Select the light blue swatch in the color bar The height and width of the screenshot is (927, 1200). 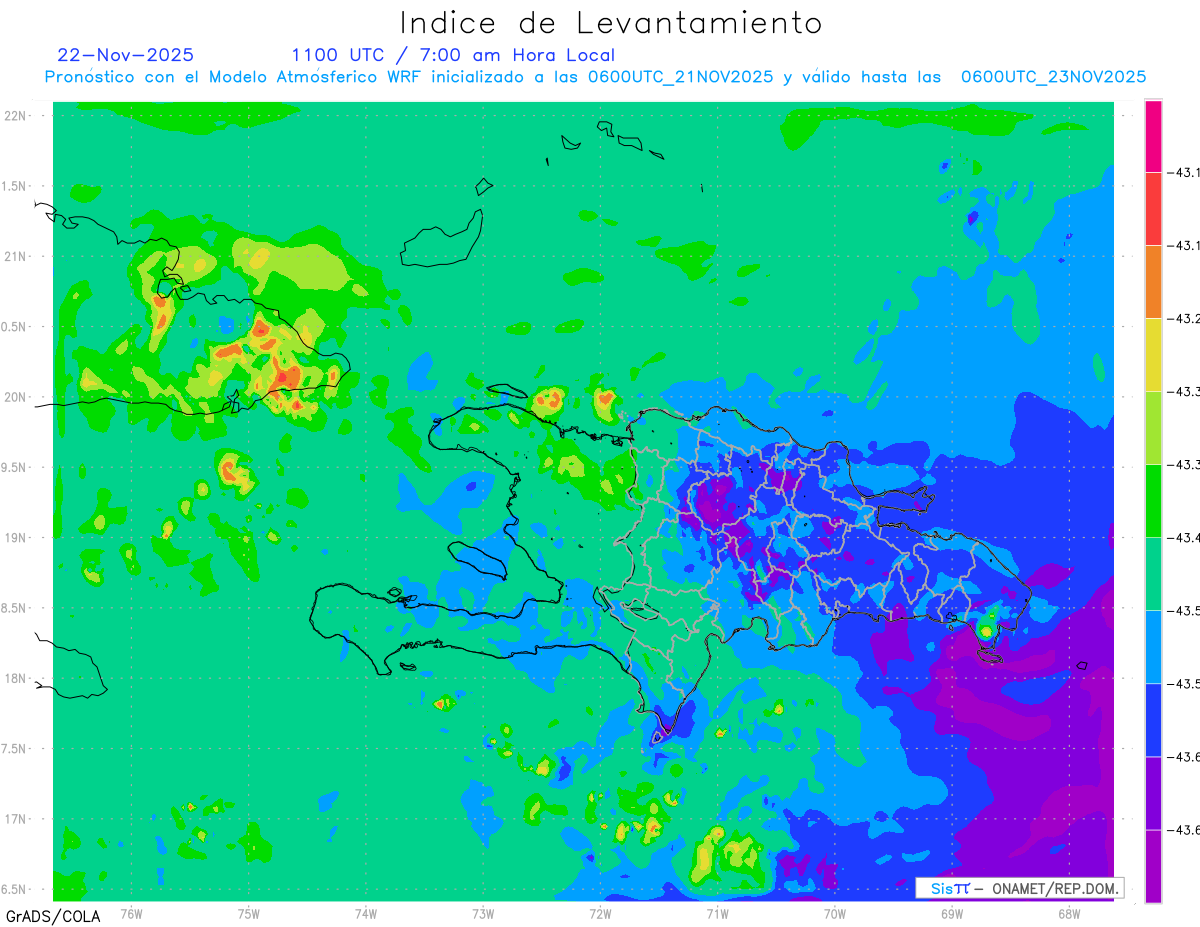coord(1153,647)
